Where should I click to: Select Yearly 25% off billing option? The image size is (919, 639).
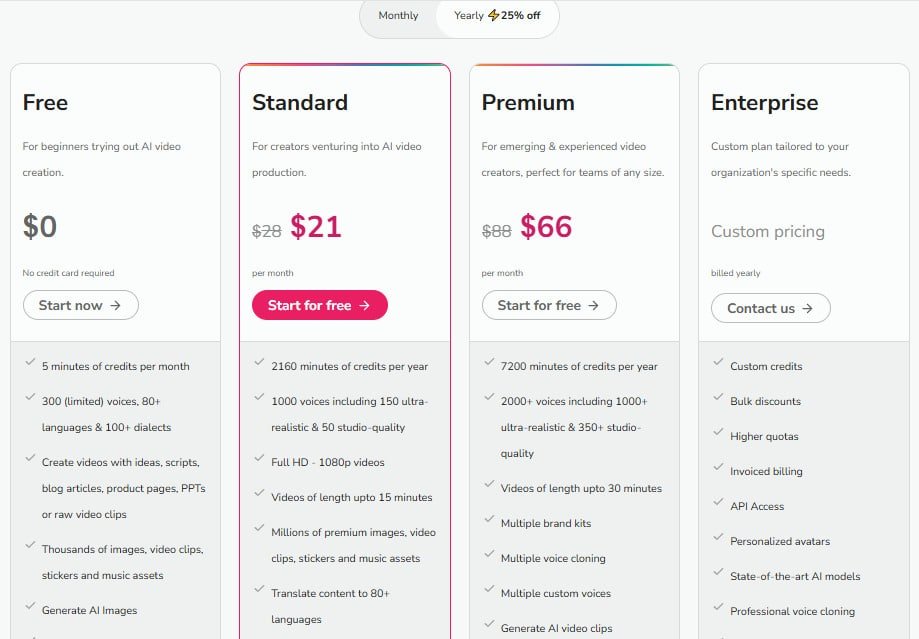(x=497, y=16)
